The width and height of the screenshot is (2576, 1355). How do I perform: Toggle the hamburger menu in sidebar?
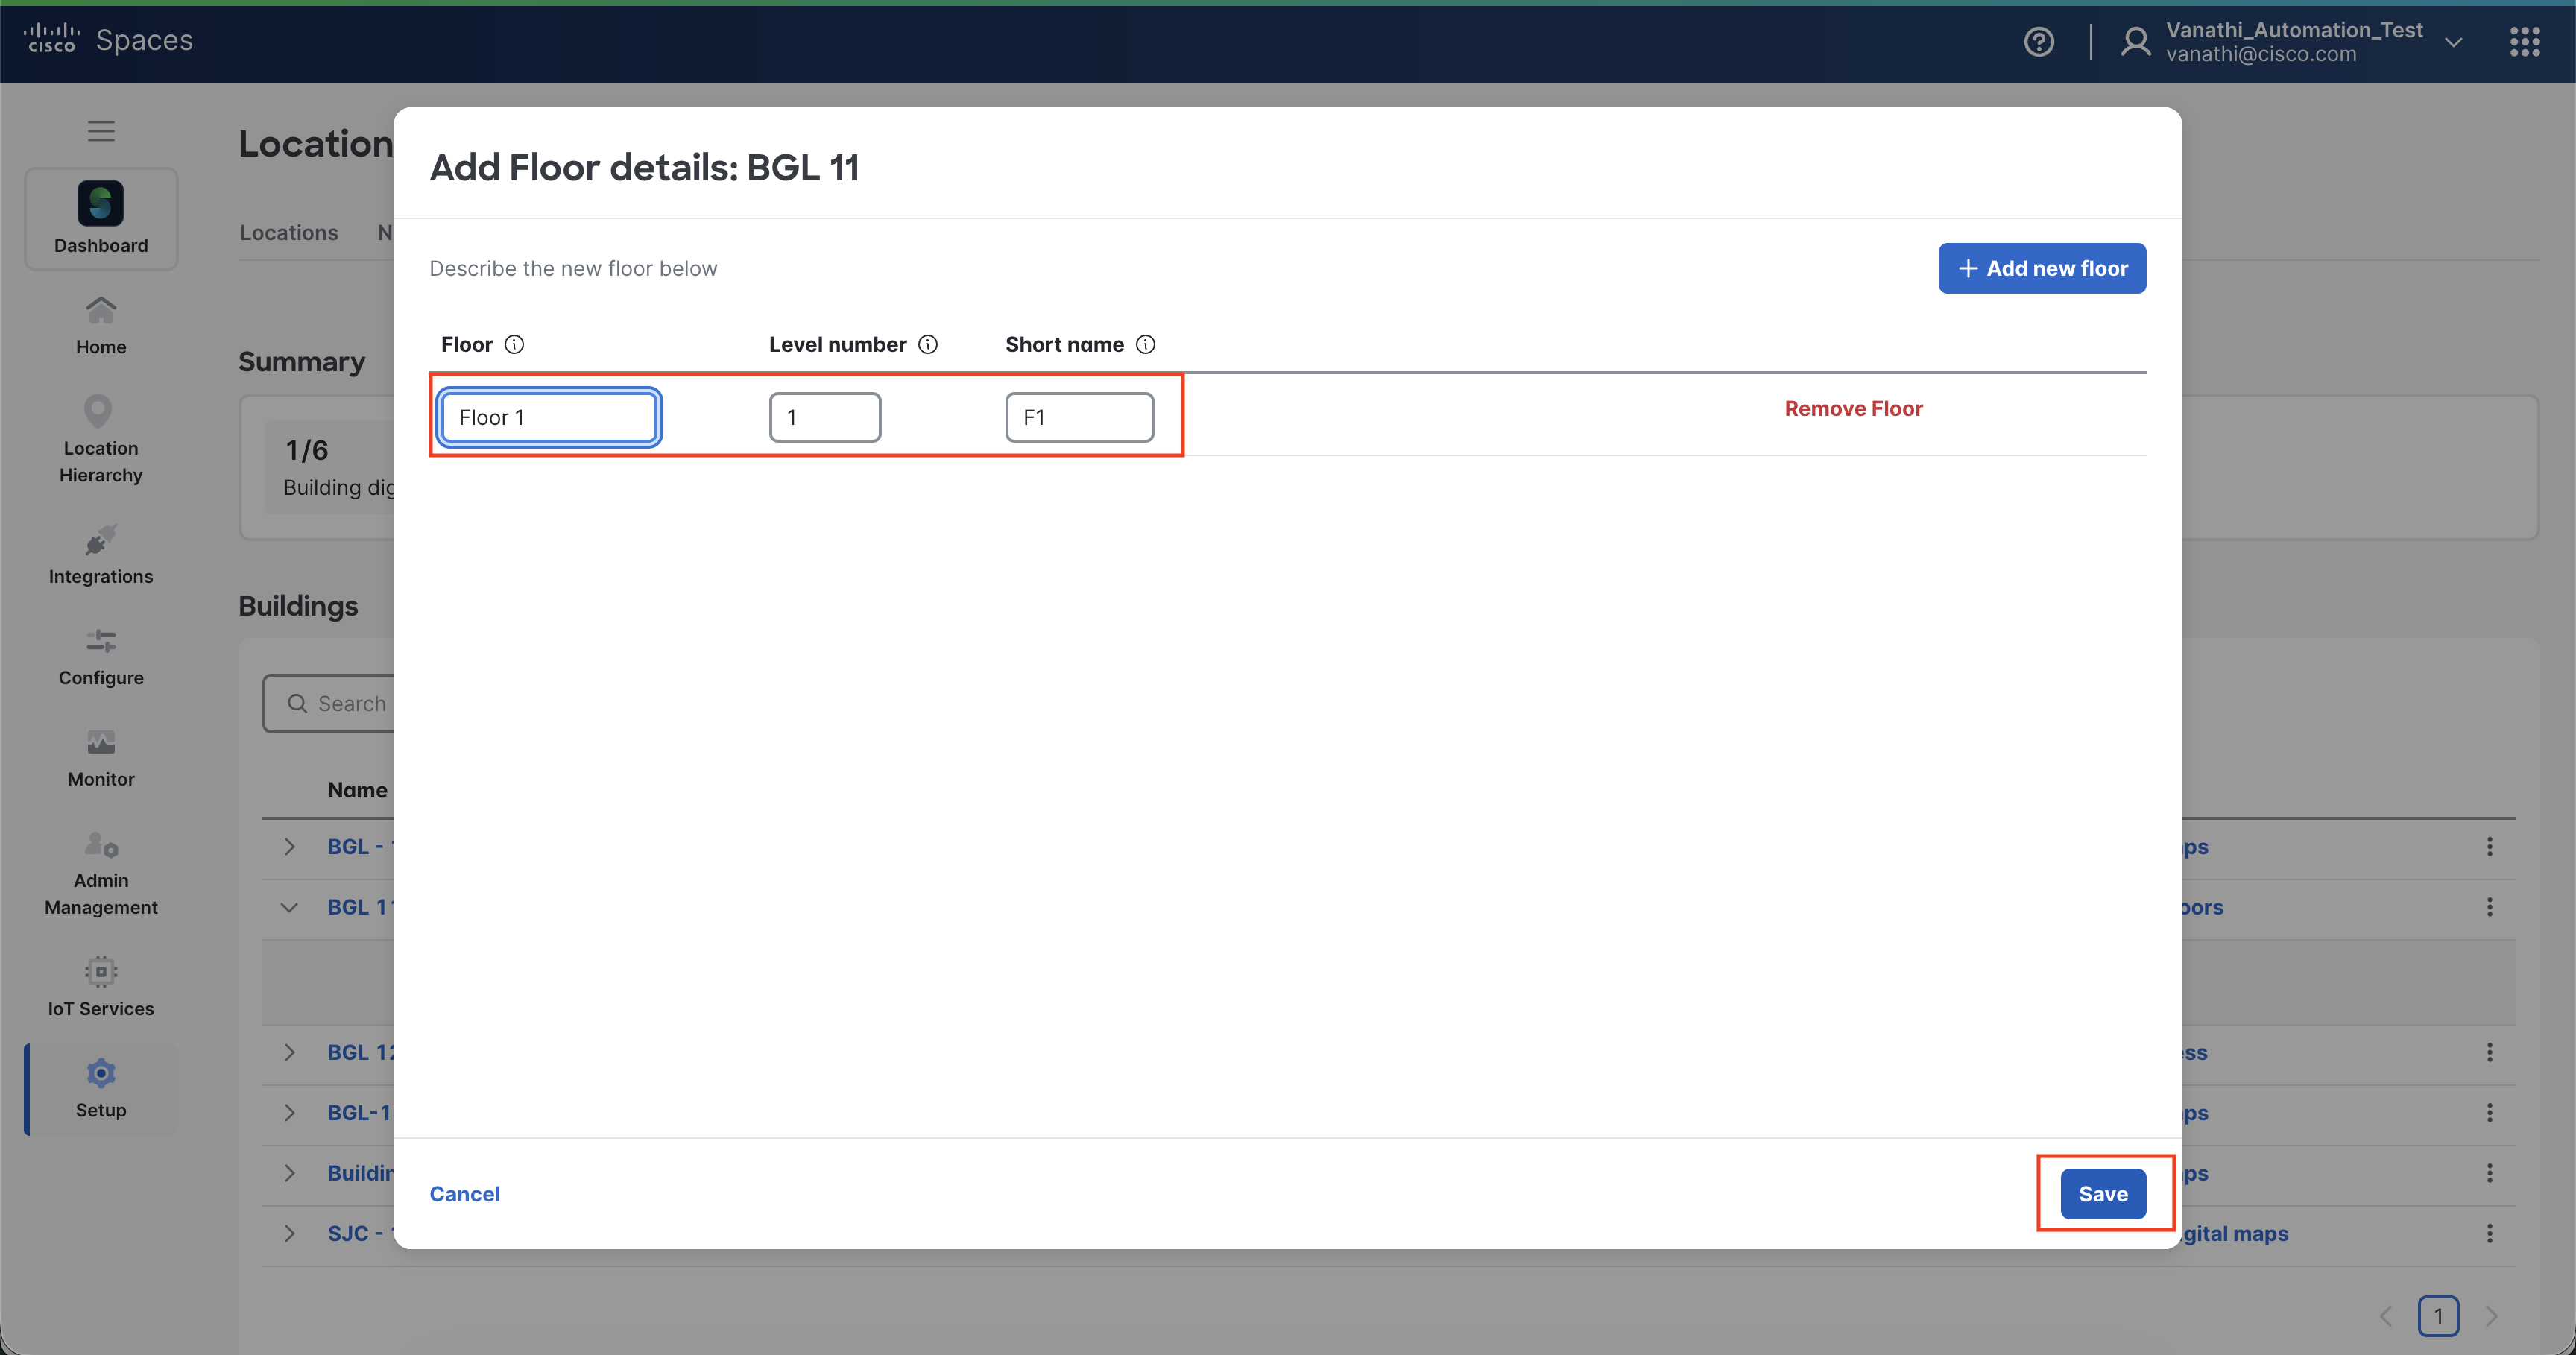tap(100, 131)
